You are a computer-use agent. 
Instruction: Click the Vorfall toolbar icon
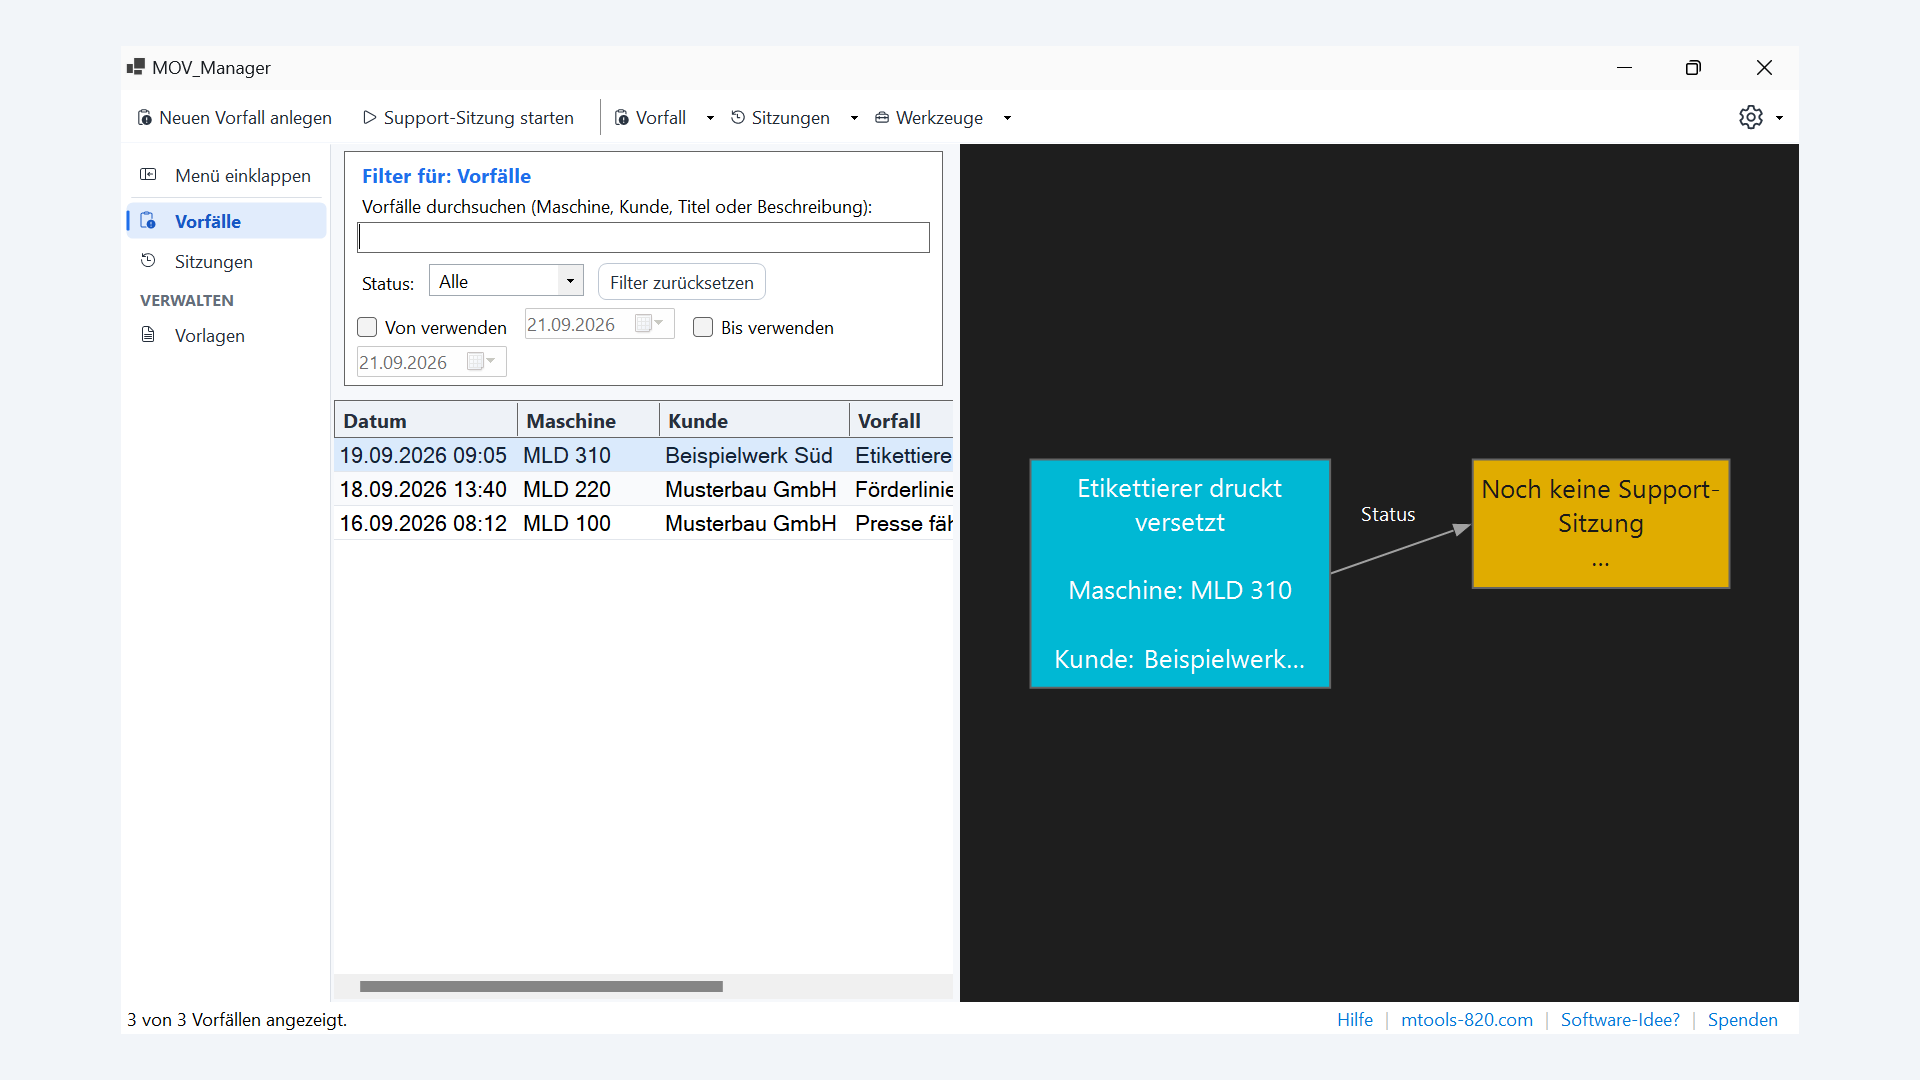pyautogui.click(x=622, y=118)
